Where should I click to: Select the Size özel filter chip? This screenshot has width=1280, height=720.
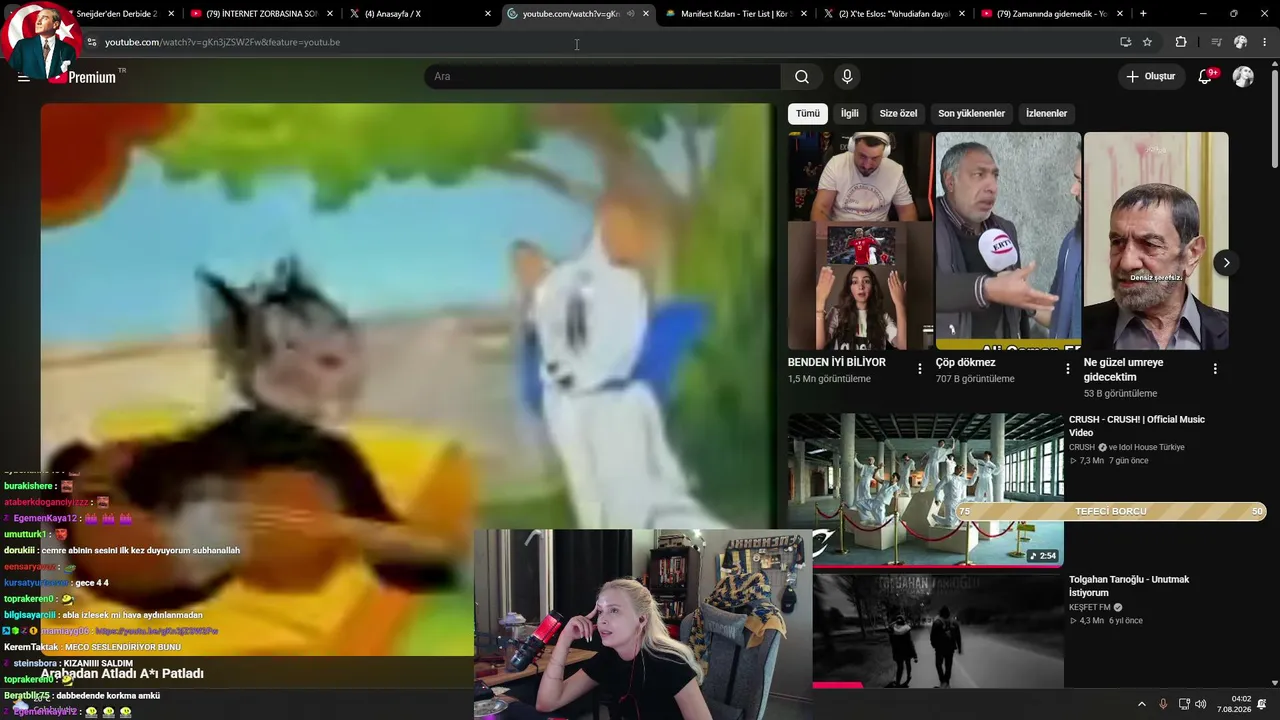tap(898, 113)
